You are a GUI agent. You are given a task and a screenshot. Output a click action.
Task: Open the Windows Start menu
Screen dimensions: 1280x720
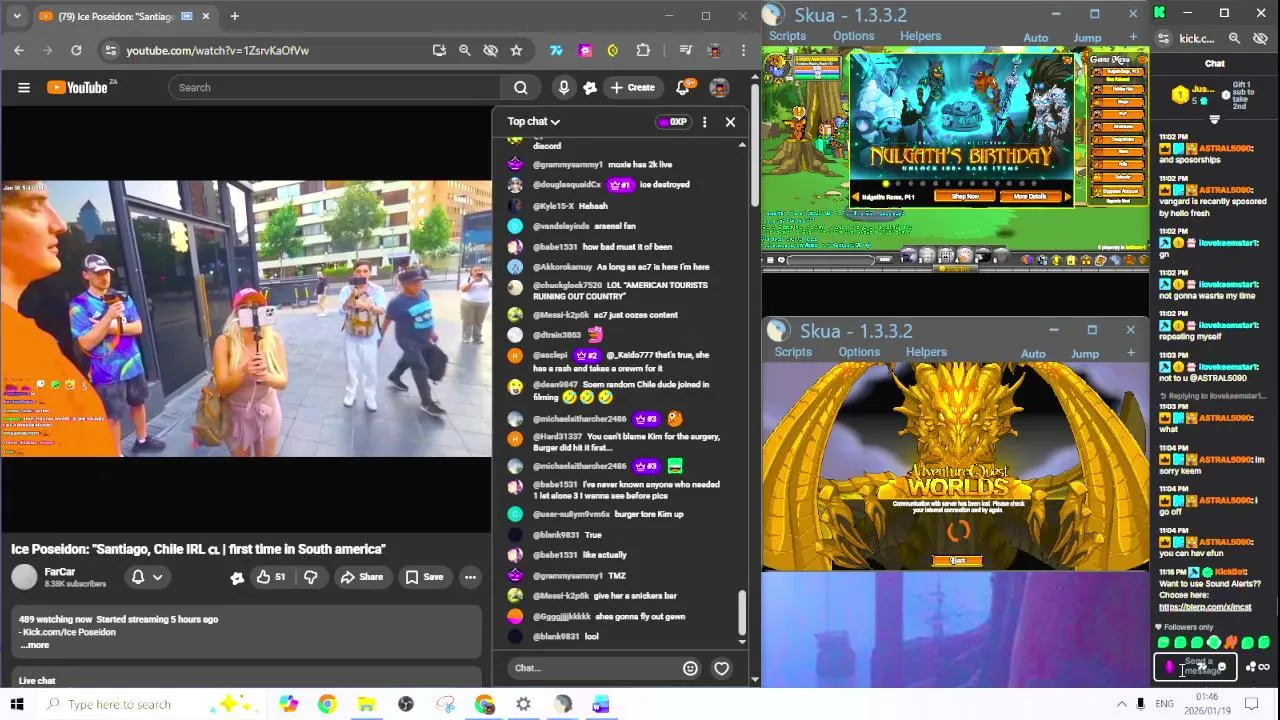[x=17, y=704]
